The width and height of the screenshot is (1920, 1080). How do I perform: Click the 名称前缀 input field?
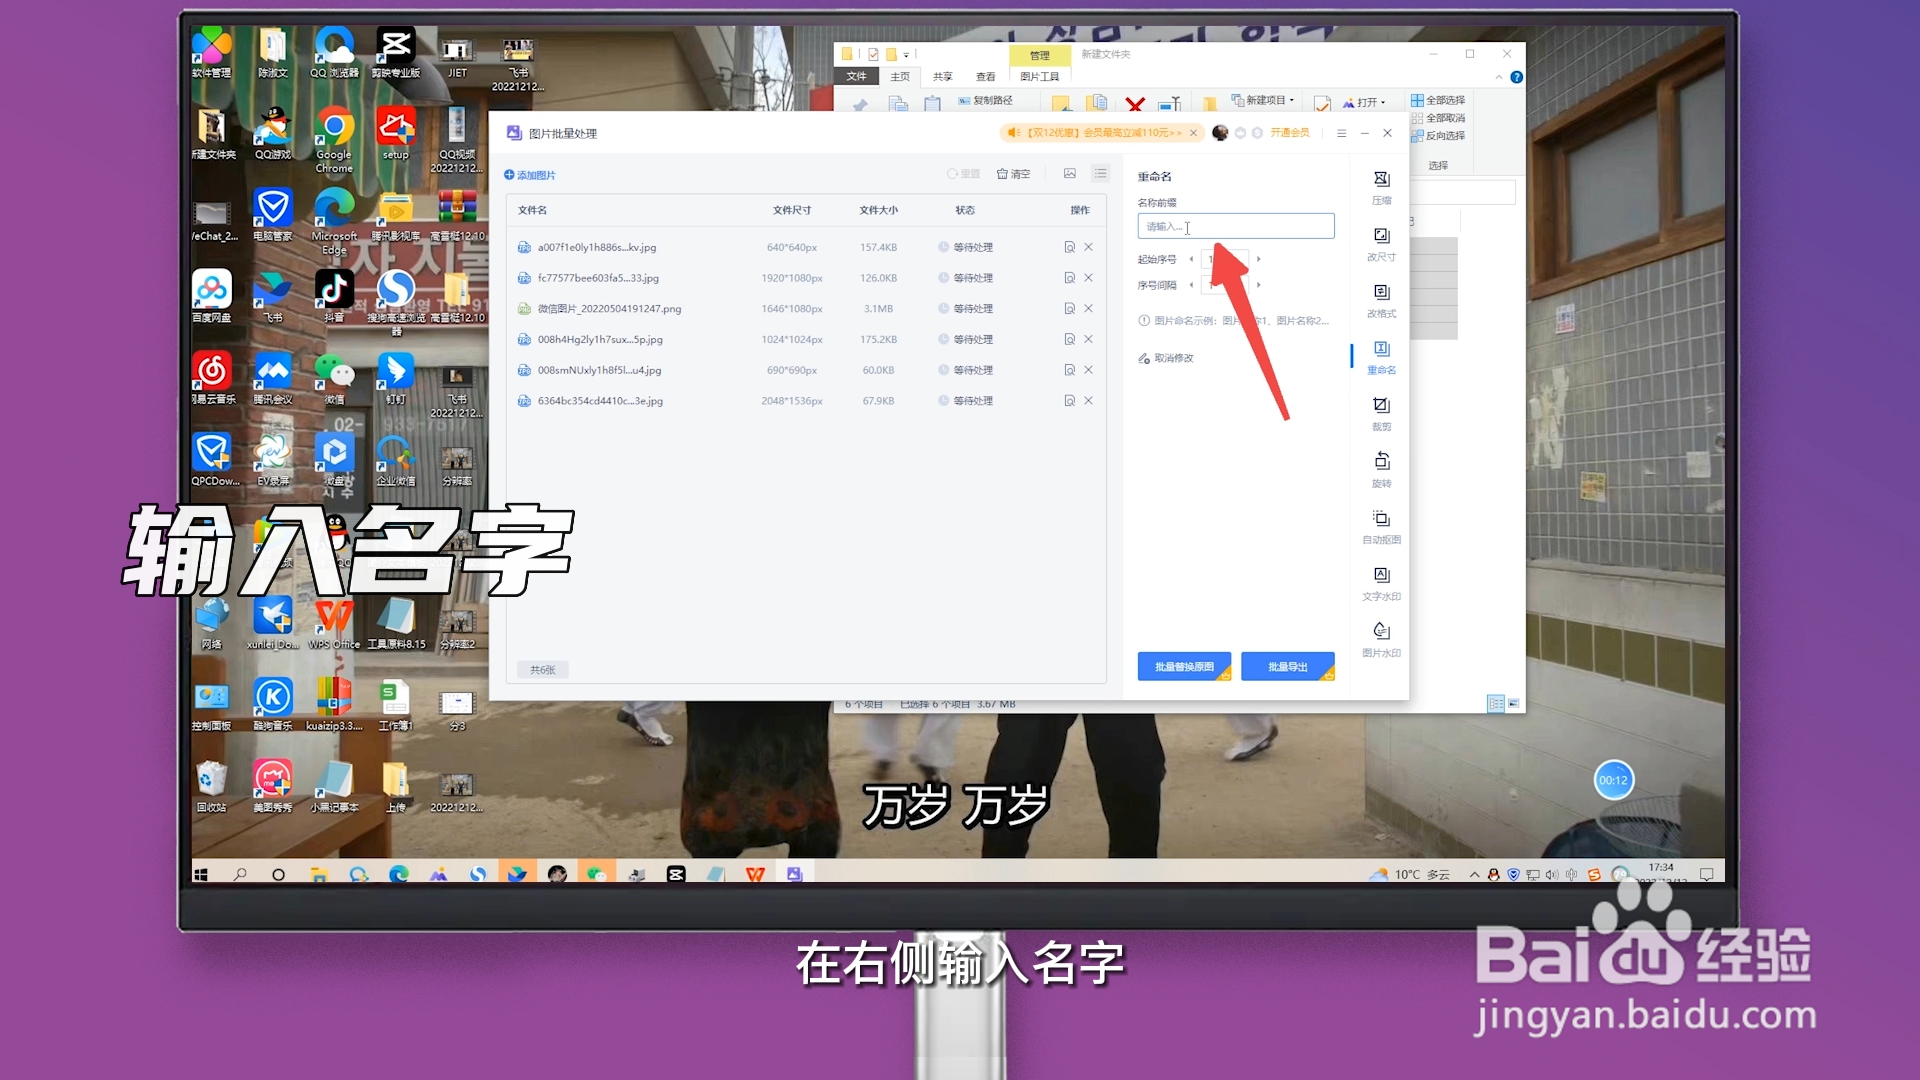point(1235,226)
